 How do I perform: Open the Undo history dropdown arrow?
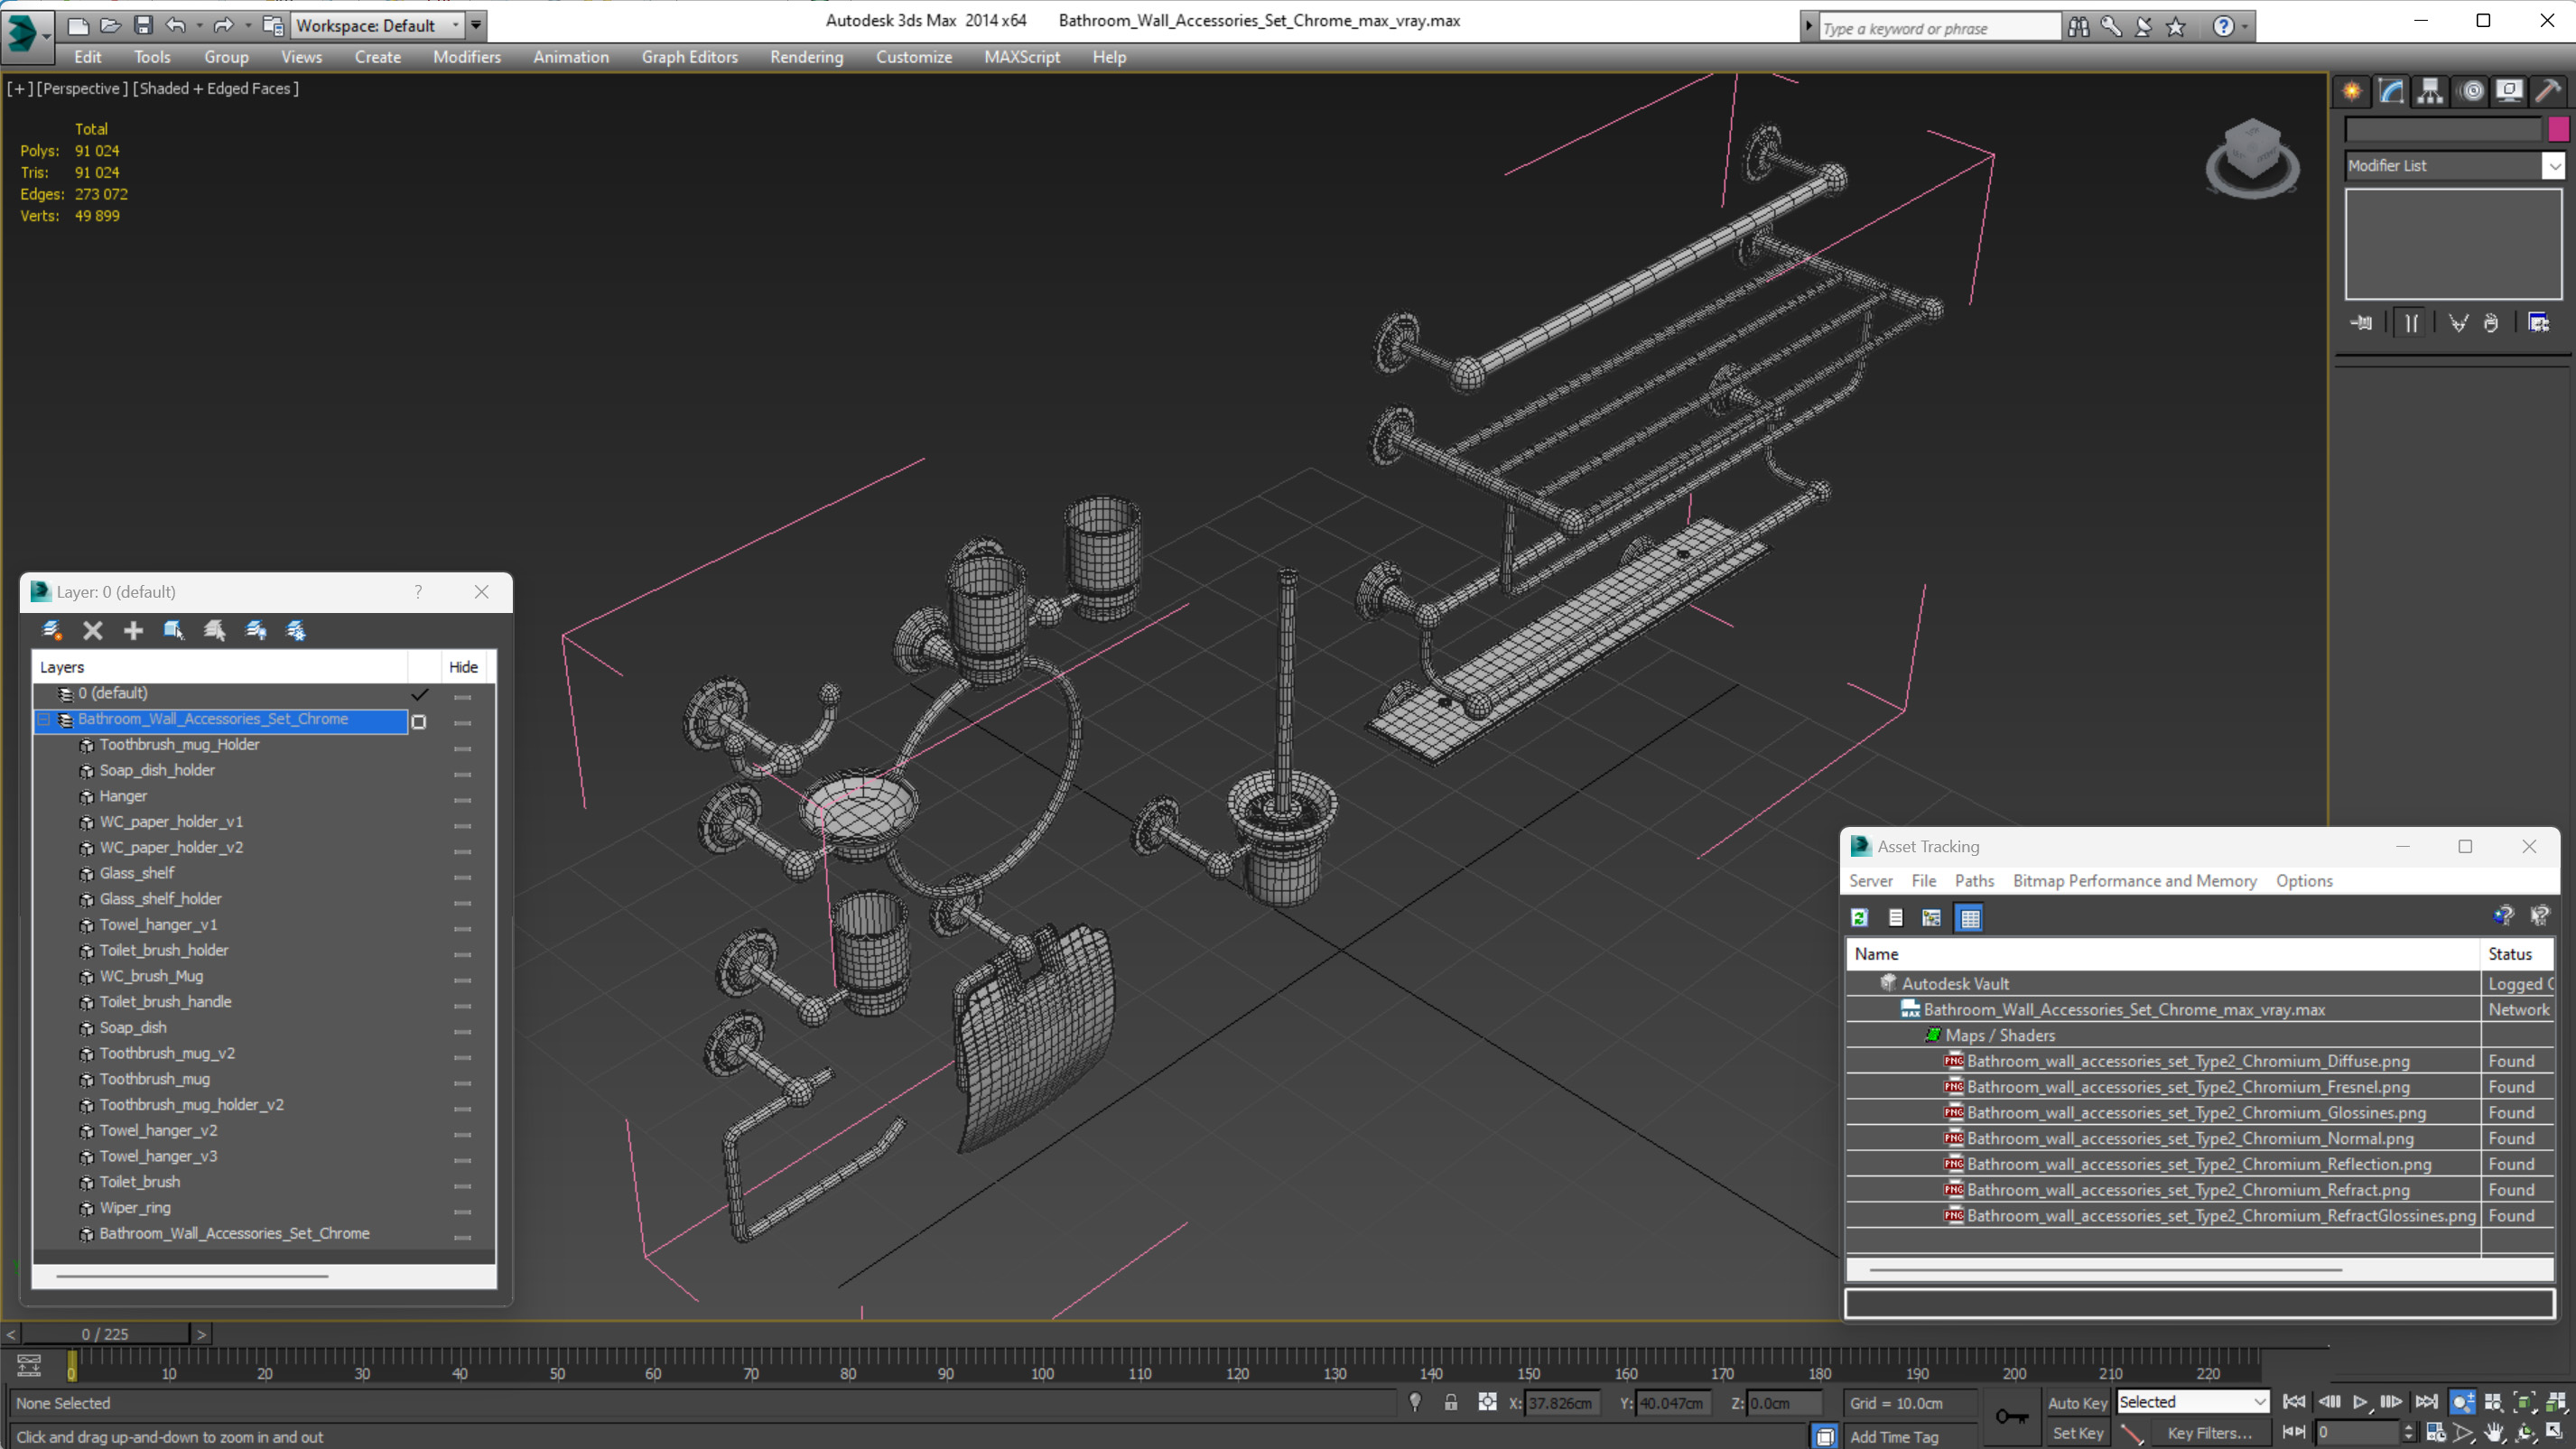pyautogui.click(x=199, y=25)
